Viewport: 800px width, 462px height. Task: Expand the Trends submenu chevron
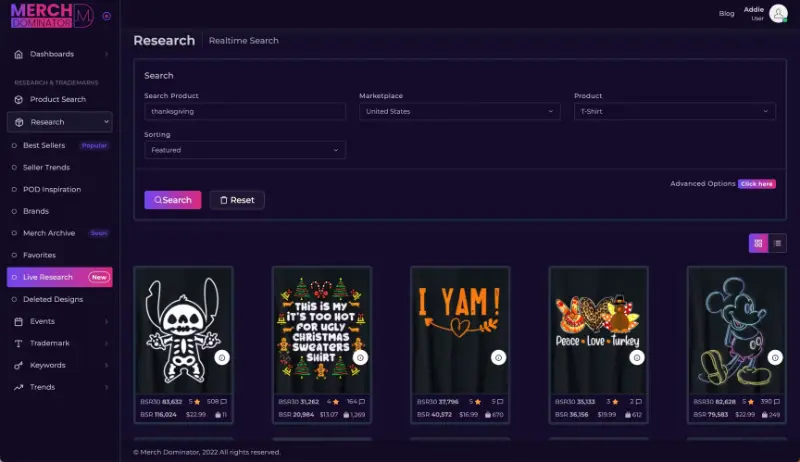tap(106, 387)
